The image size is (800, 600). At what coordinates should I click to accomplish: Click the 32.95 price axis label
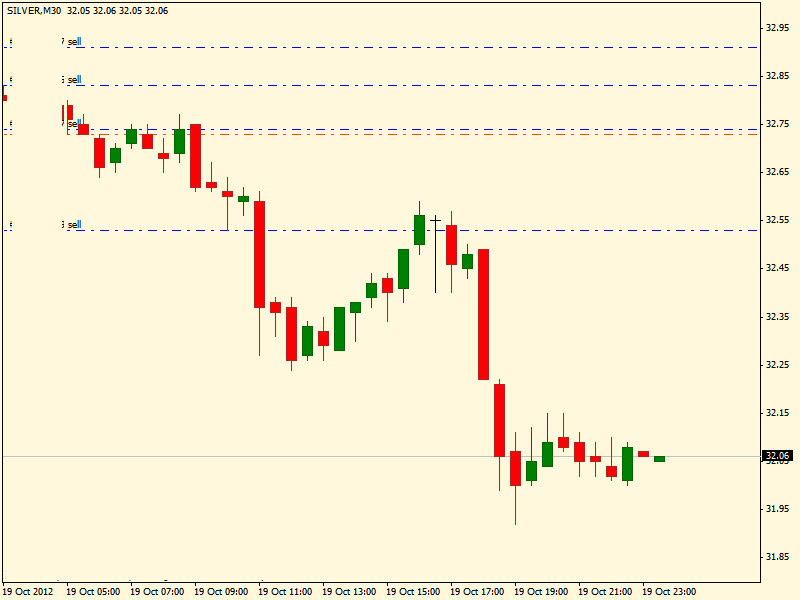tap(777, 28)
